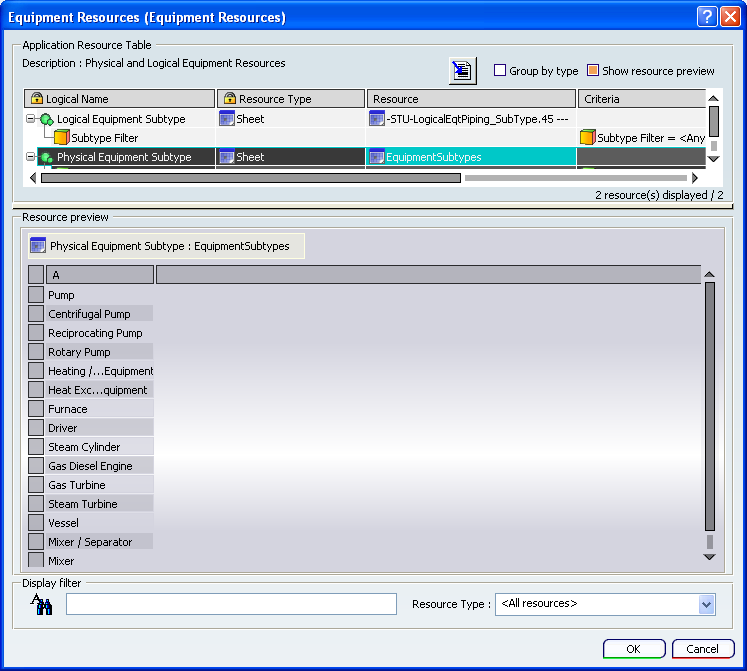Confirm with the OK button
The width and height of the screenshot is (747, 671).
[634, 649]
